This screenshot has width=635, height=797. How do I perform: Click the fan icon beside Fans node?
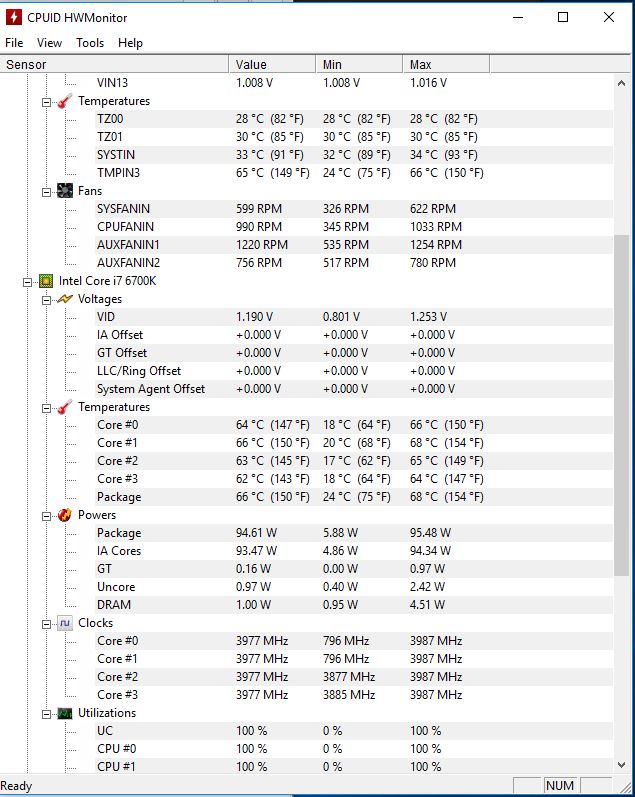pos(65,191)
